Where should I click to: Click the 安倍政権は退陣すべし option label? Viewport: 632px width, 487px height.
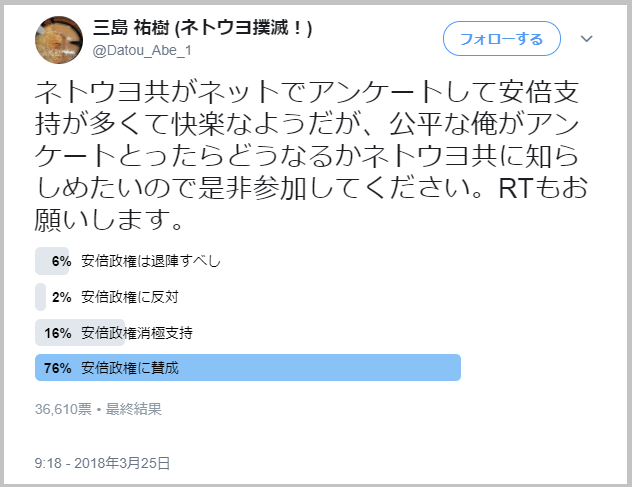tap(151, 261)
